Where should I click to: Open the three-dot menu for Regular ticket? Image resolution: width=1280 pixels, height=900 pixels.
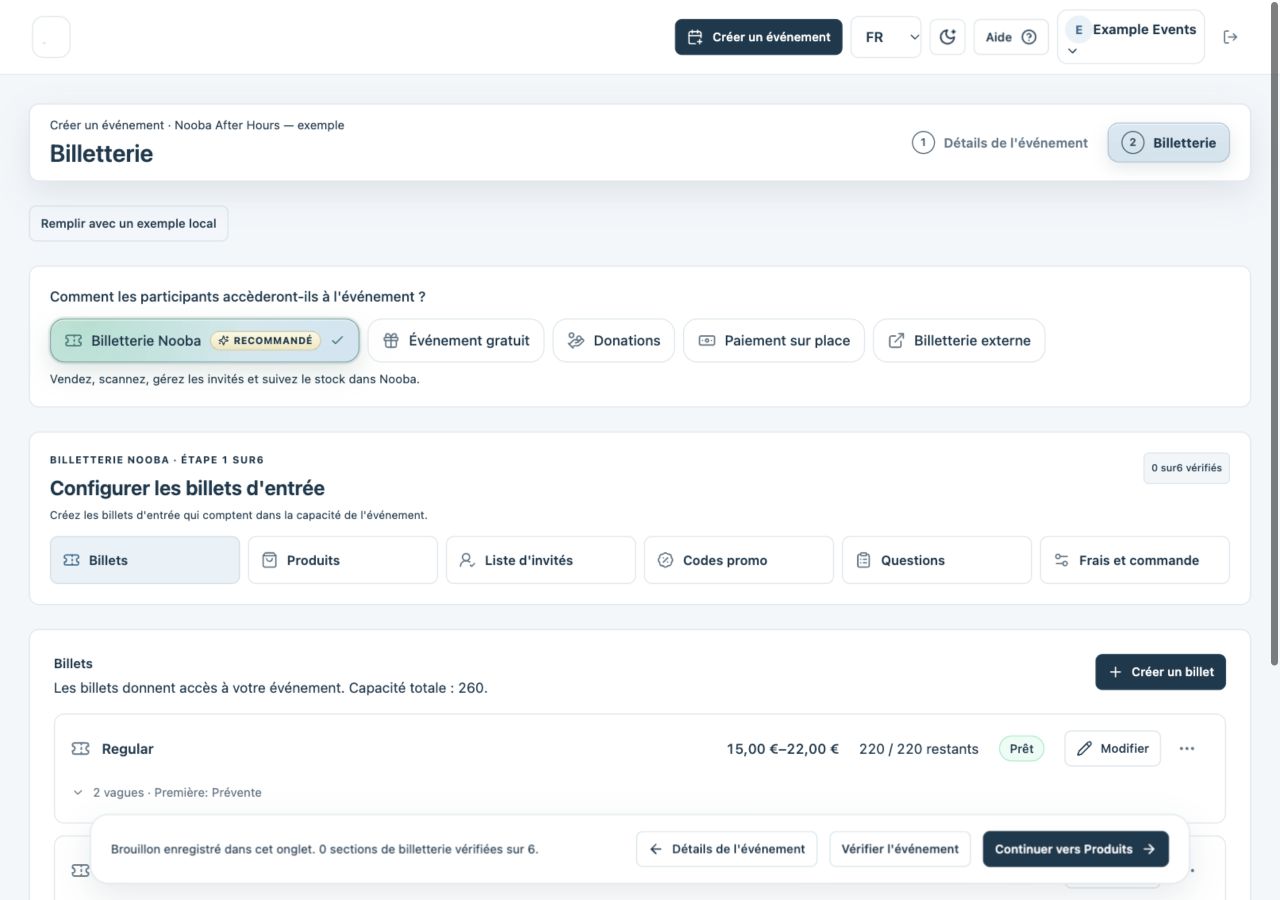tap(1187, 749)
